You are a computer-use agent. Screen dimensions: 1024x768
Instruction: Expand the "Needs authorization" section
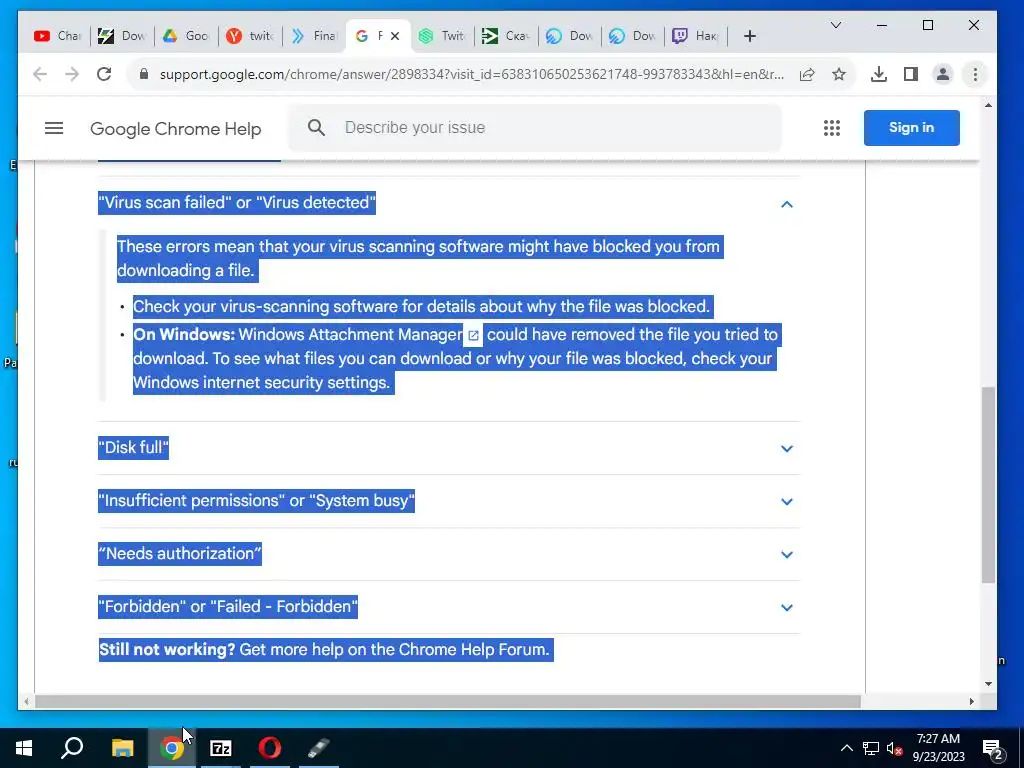[x=787, y=554]
